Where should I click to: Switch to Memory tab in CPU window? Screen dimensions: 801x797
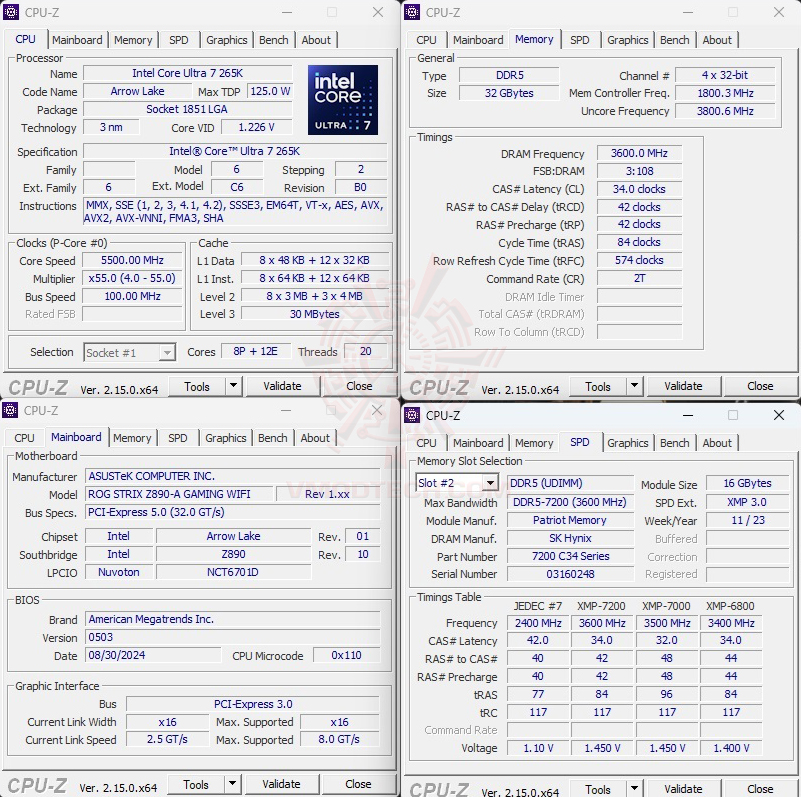[133, 40]
